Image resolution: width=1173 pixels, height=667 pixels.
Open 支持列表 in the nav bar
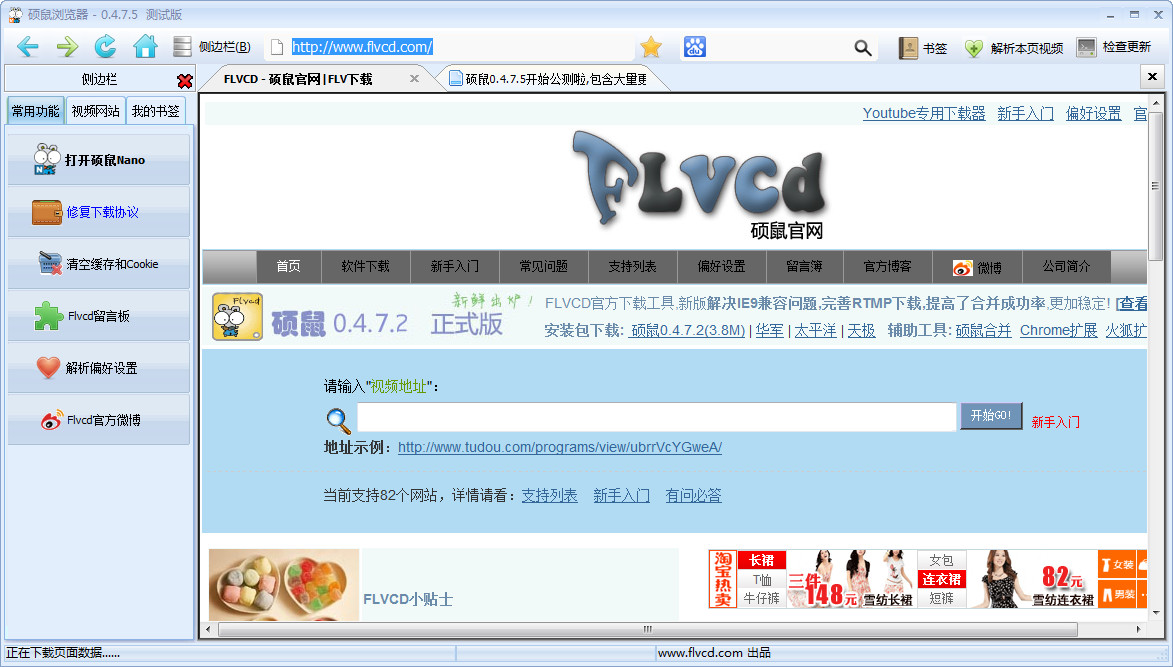coord(632,266)
